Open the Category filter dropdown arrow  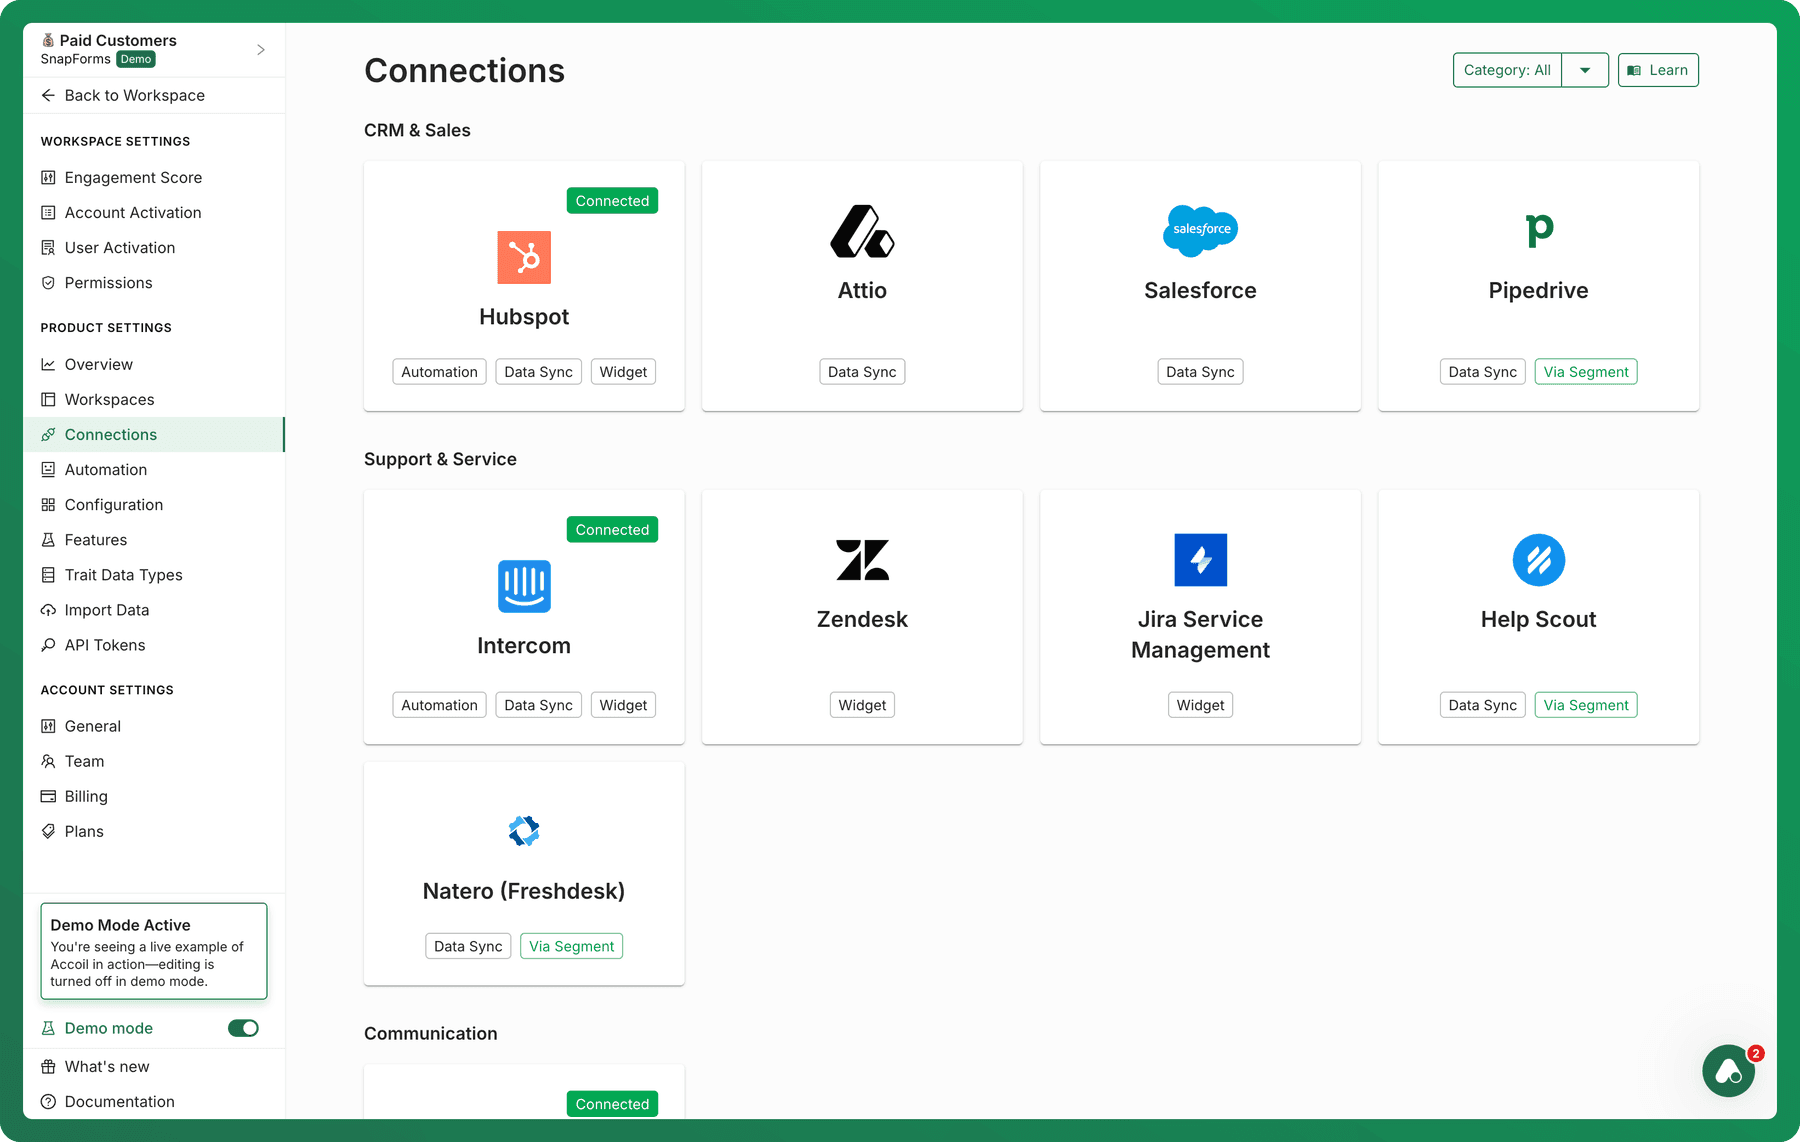pyautogui.click(x=1585, y=70)
